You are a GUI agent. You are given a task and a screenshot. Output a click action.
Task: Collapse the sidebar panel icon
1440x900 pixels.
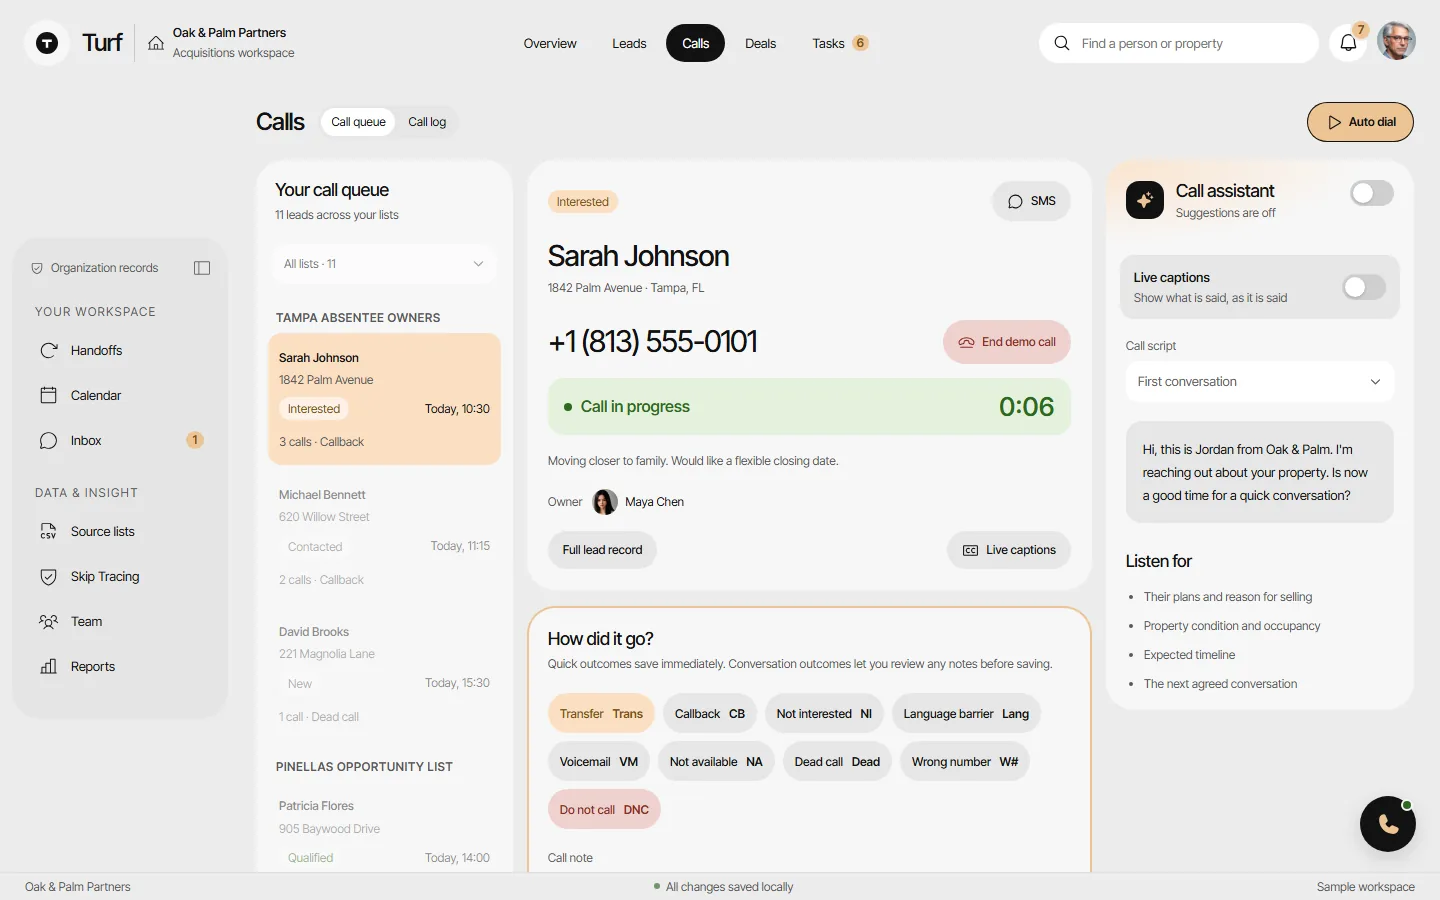pyautogui.click(x=202, y=268)
